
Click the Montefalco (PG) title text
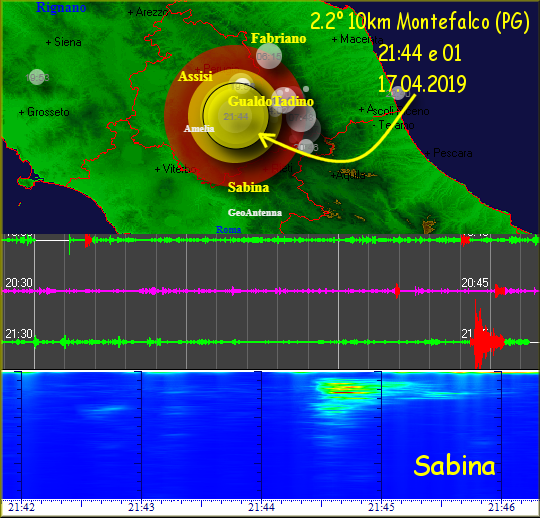(463, 22)
